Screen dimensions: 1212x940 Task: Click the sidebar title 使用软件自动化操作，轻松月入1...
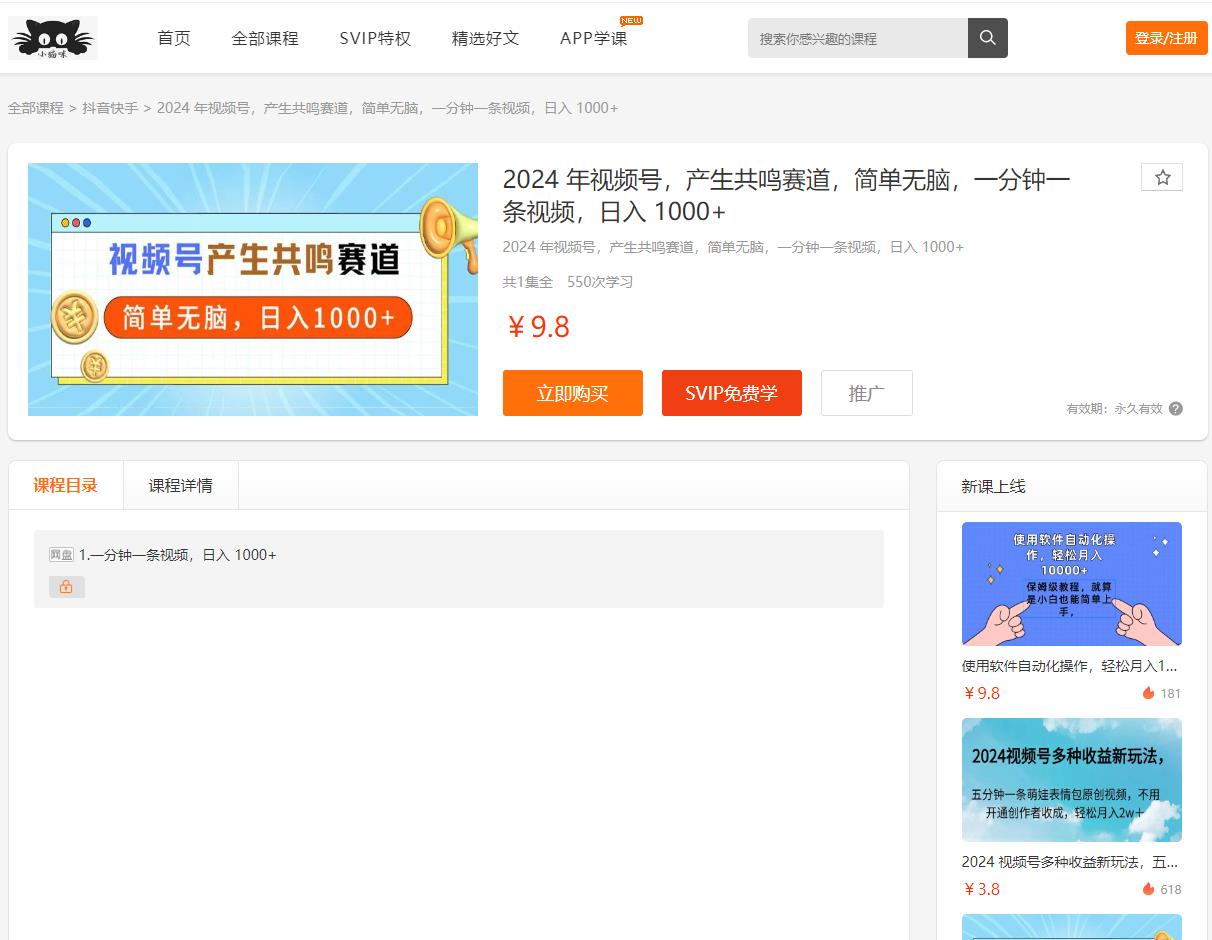[x=1070, y=665]
